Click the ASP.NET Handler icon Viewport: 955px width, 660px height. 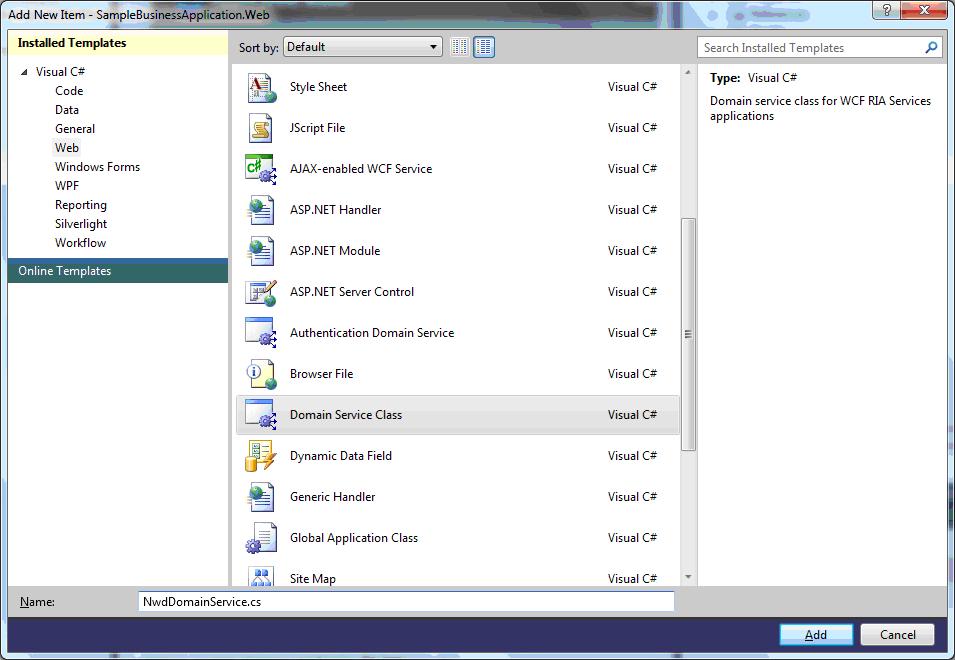tap(261, 209)
